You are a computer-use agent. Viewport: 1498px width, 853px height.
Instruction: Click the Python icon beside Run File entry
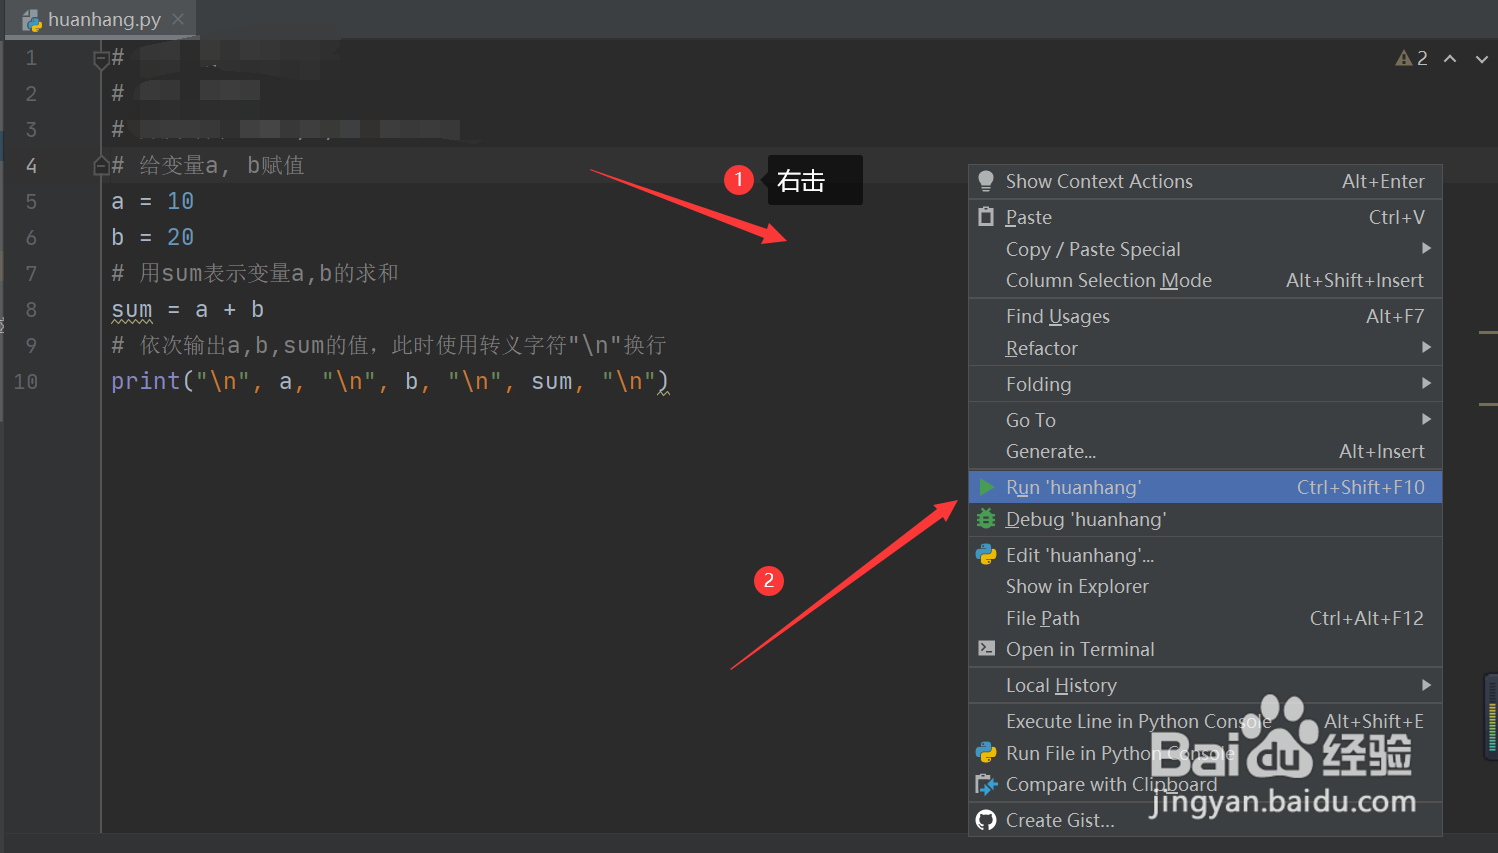pyautogui.click(x=986, y=752)
